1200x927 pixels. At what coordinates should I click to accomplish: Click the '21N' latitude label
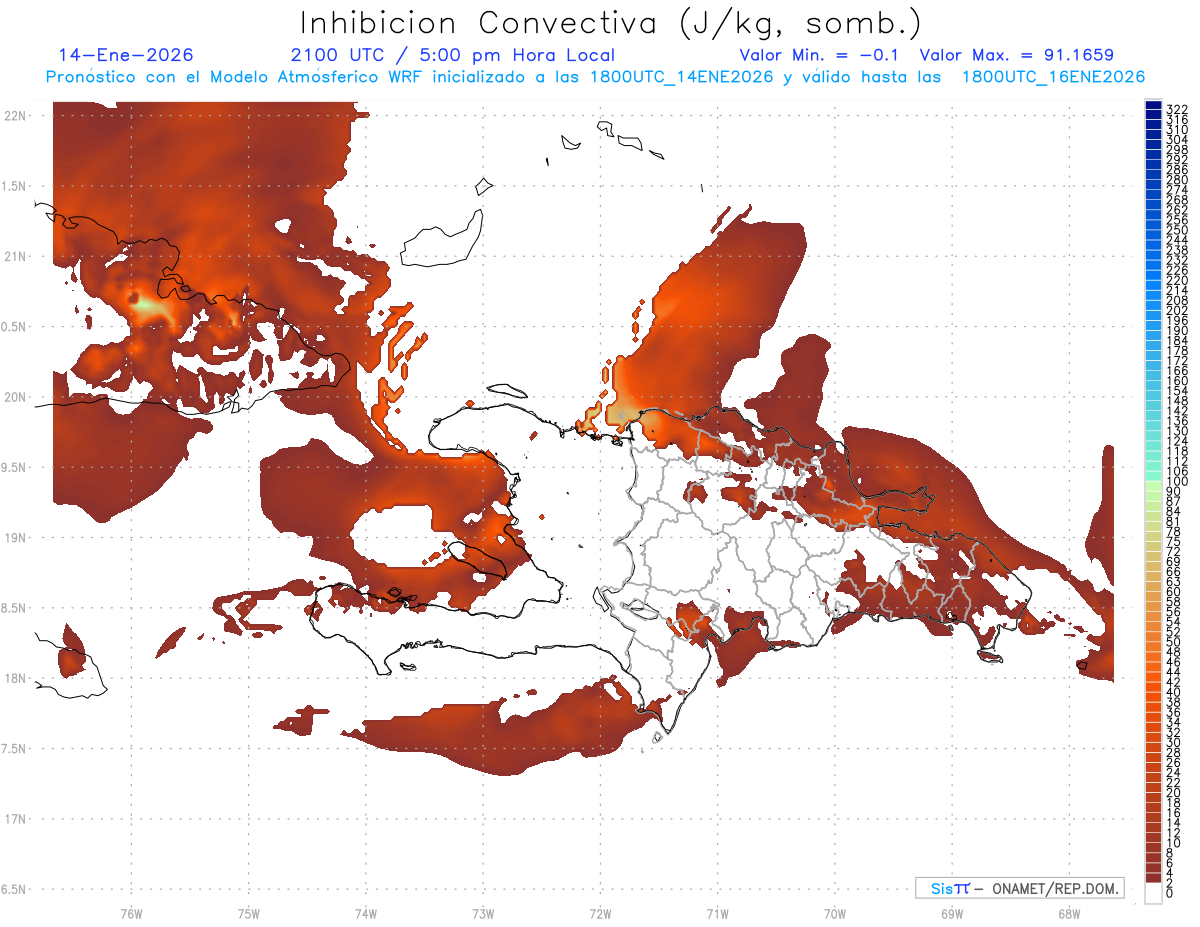click(x=15, y=257)
